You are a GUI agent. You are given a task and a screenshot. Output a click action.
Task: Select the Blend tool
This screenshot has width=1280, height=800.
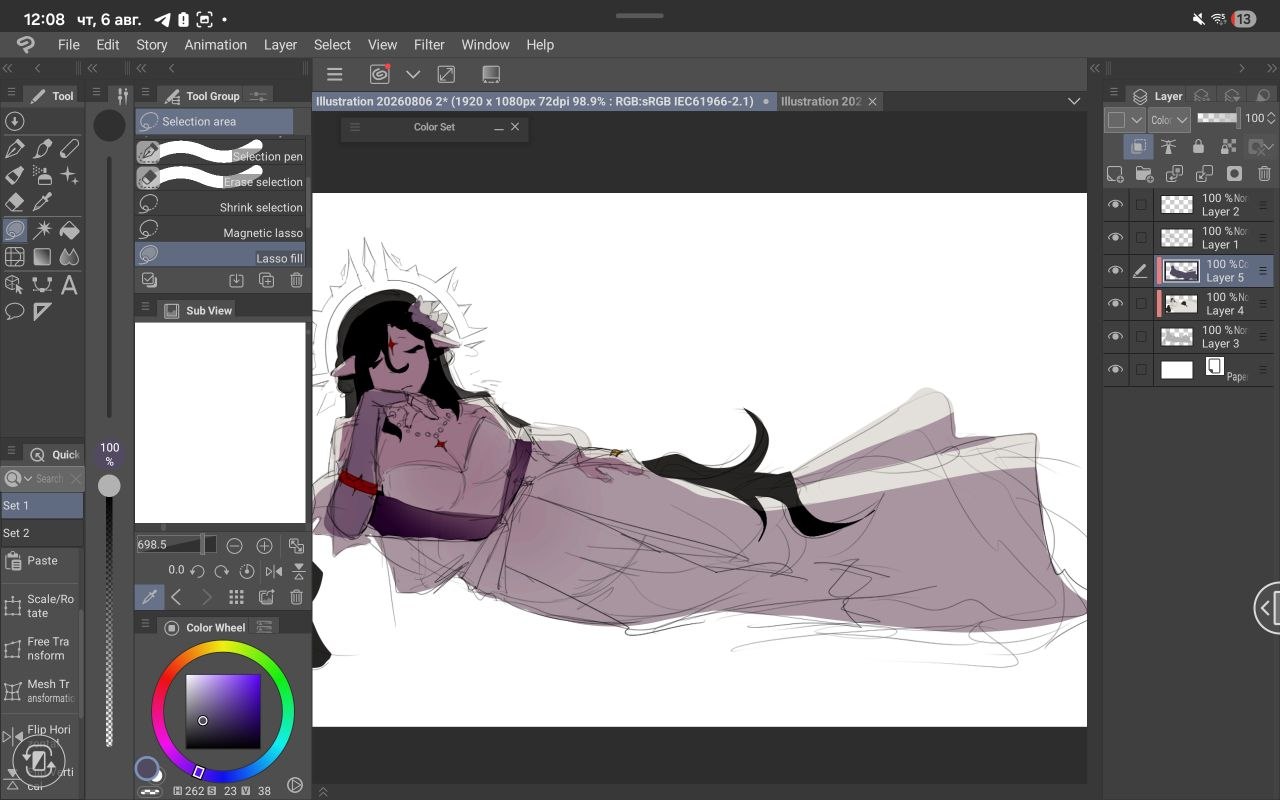coord(69,257)
